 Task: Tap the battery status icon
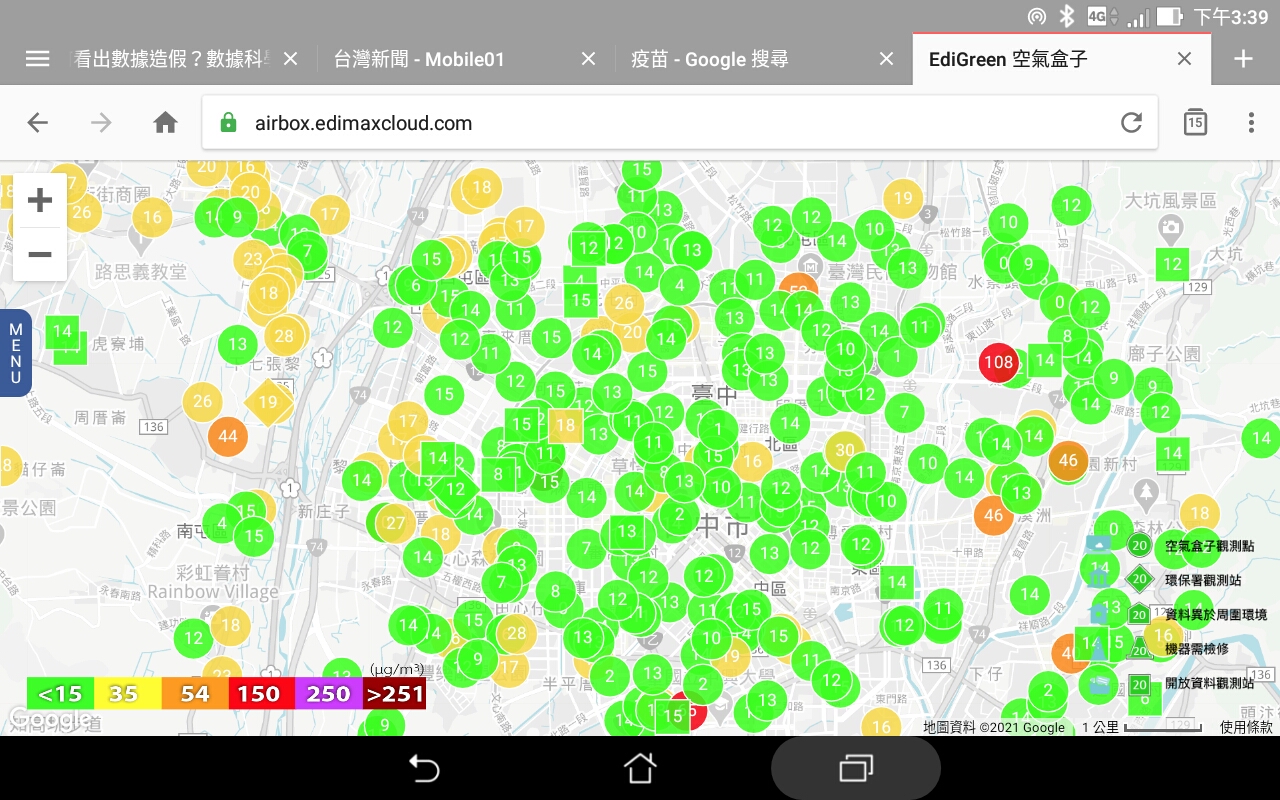(1169, 17)
